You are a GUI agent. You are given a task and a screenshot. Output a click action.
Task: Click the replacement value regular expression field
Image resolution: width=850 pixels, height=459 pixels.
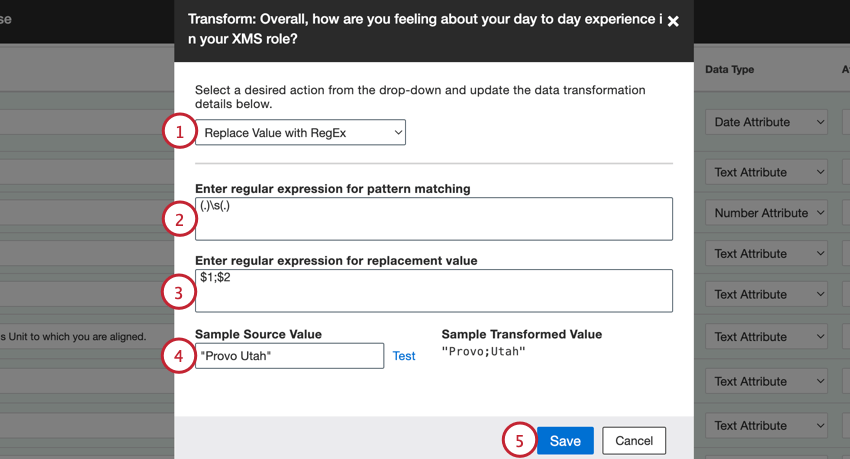pyautogui.click(x=433, y=290)
